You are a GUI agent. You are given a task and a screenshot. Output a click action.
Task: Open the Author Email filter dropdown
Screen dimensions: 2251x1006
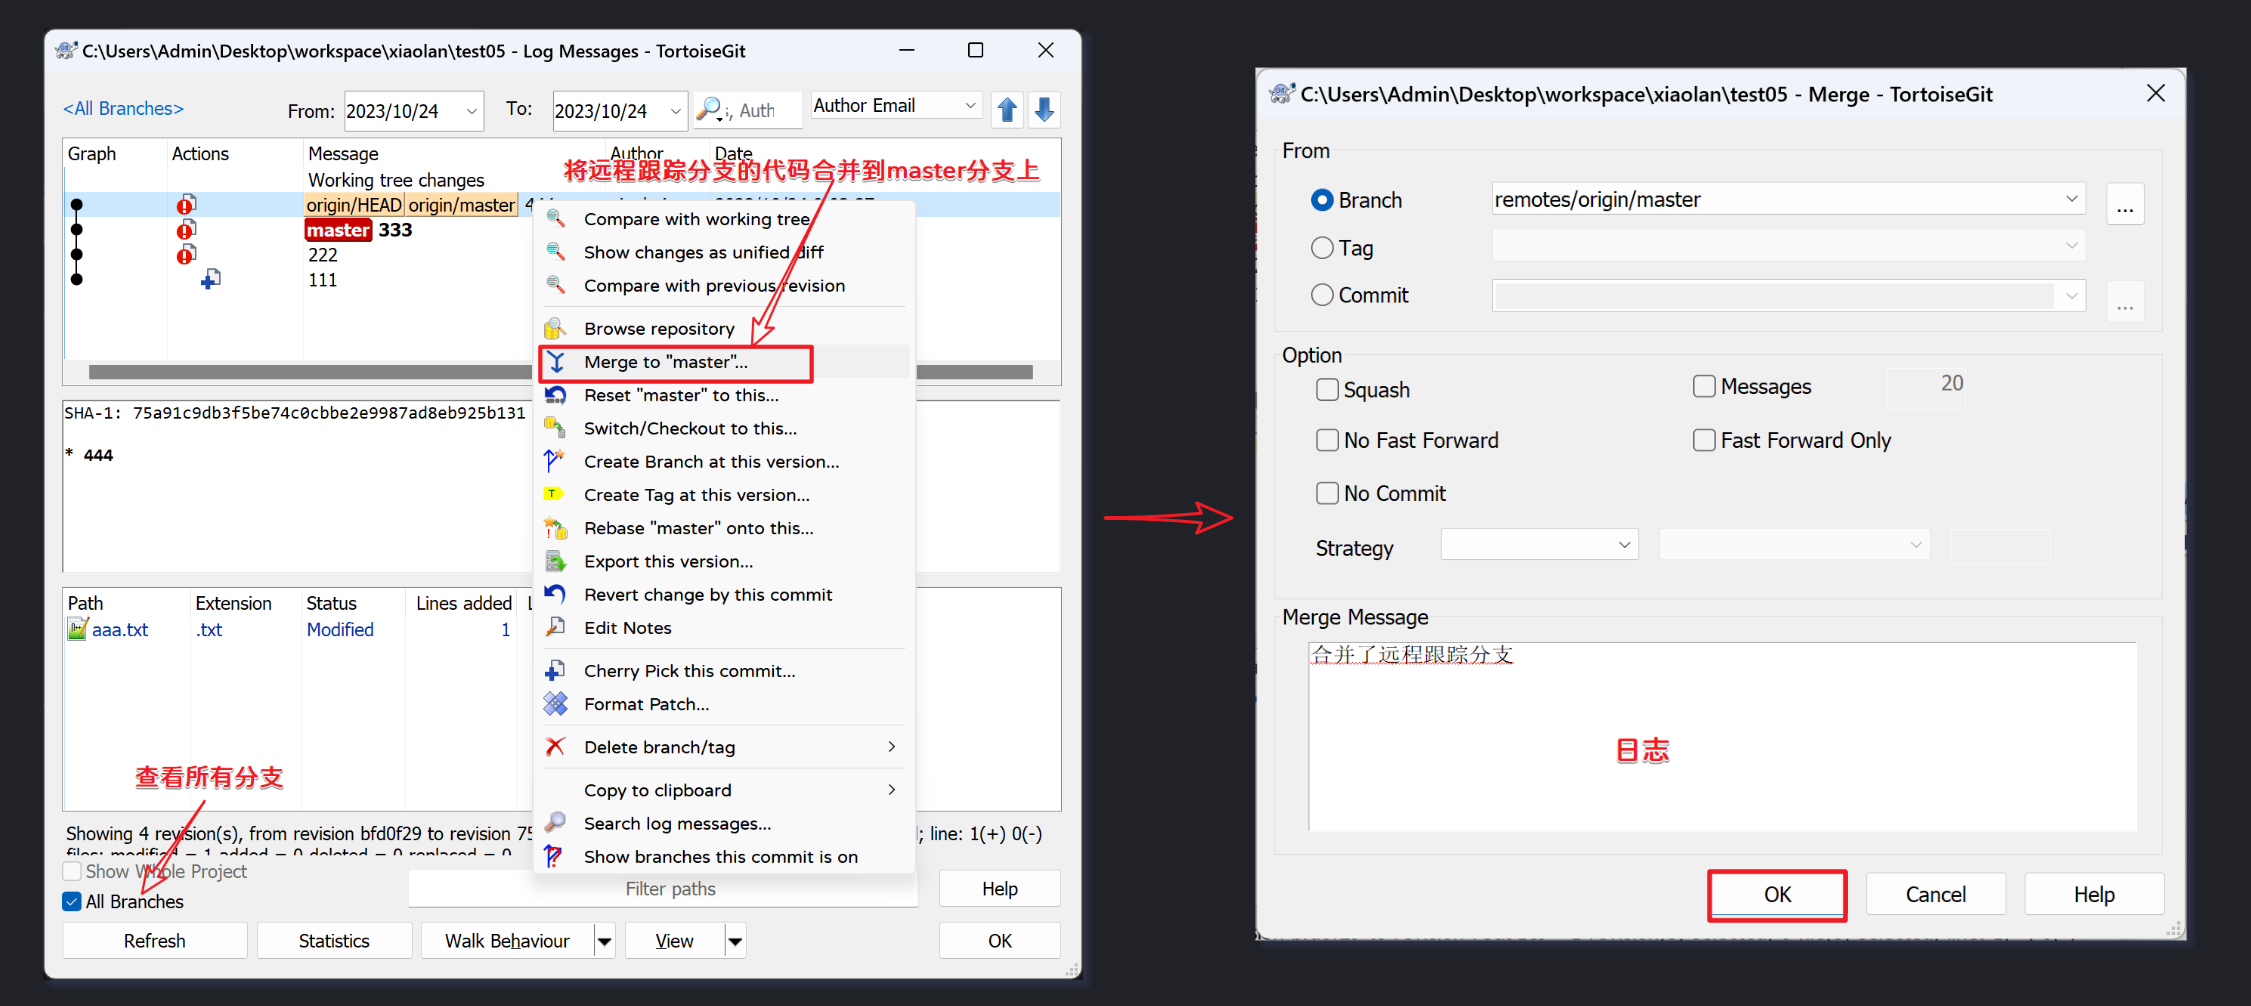(x=969, y=105)
